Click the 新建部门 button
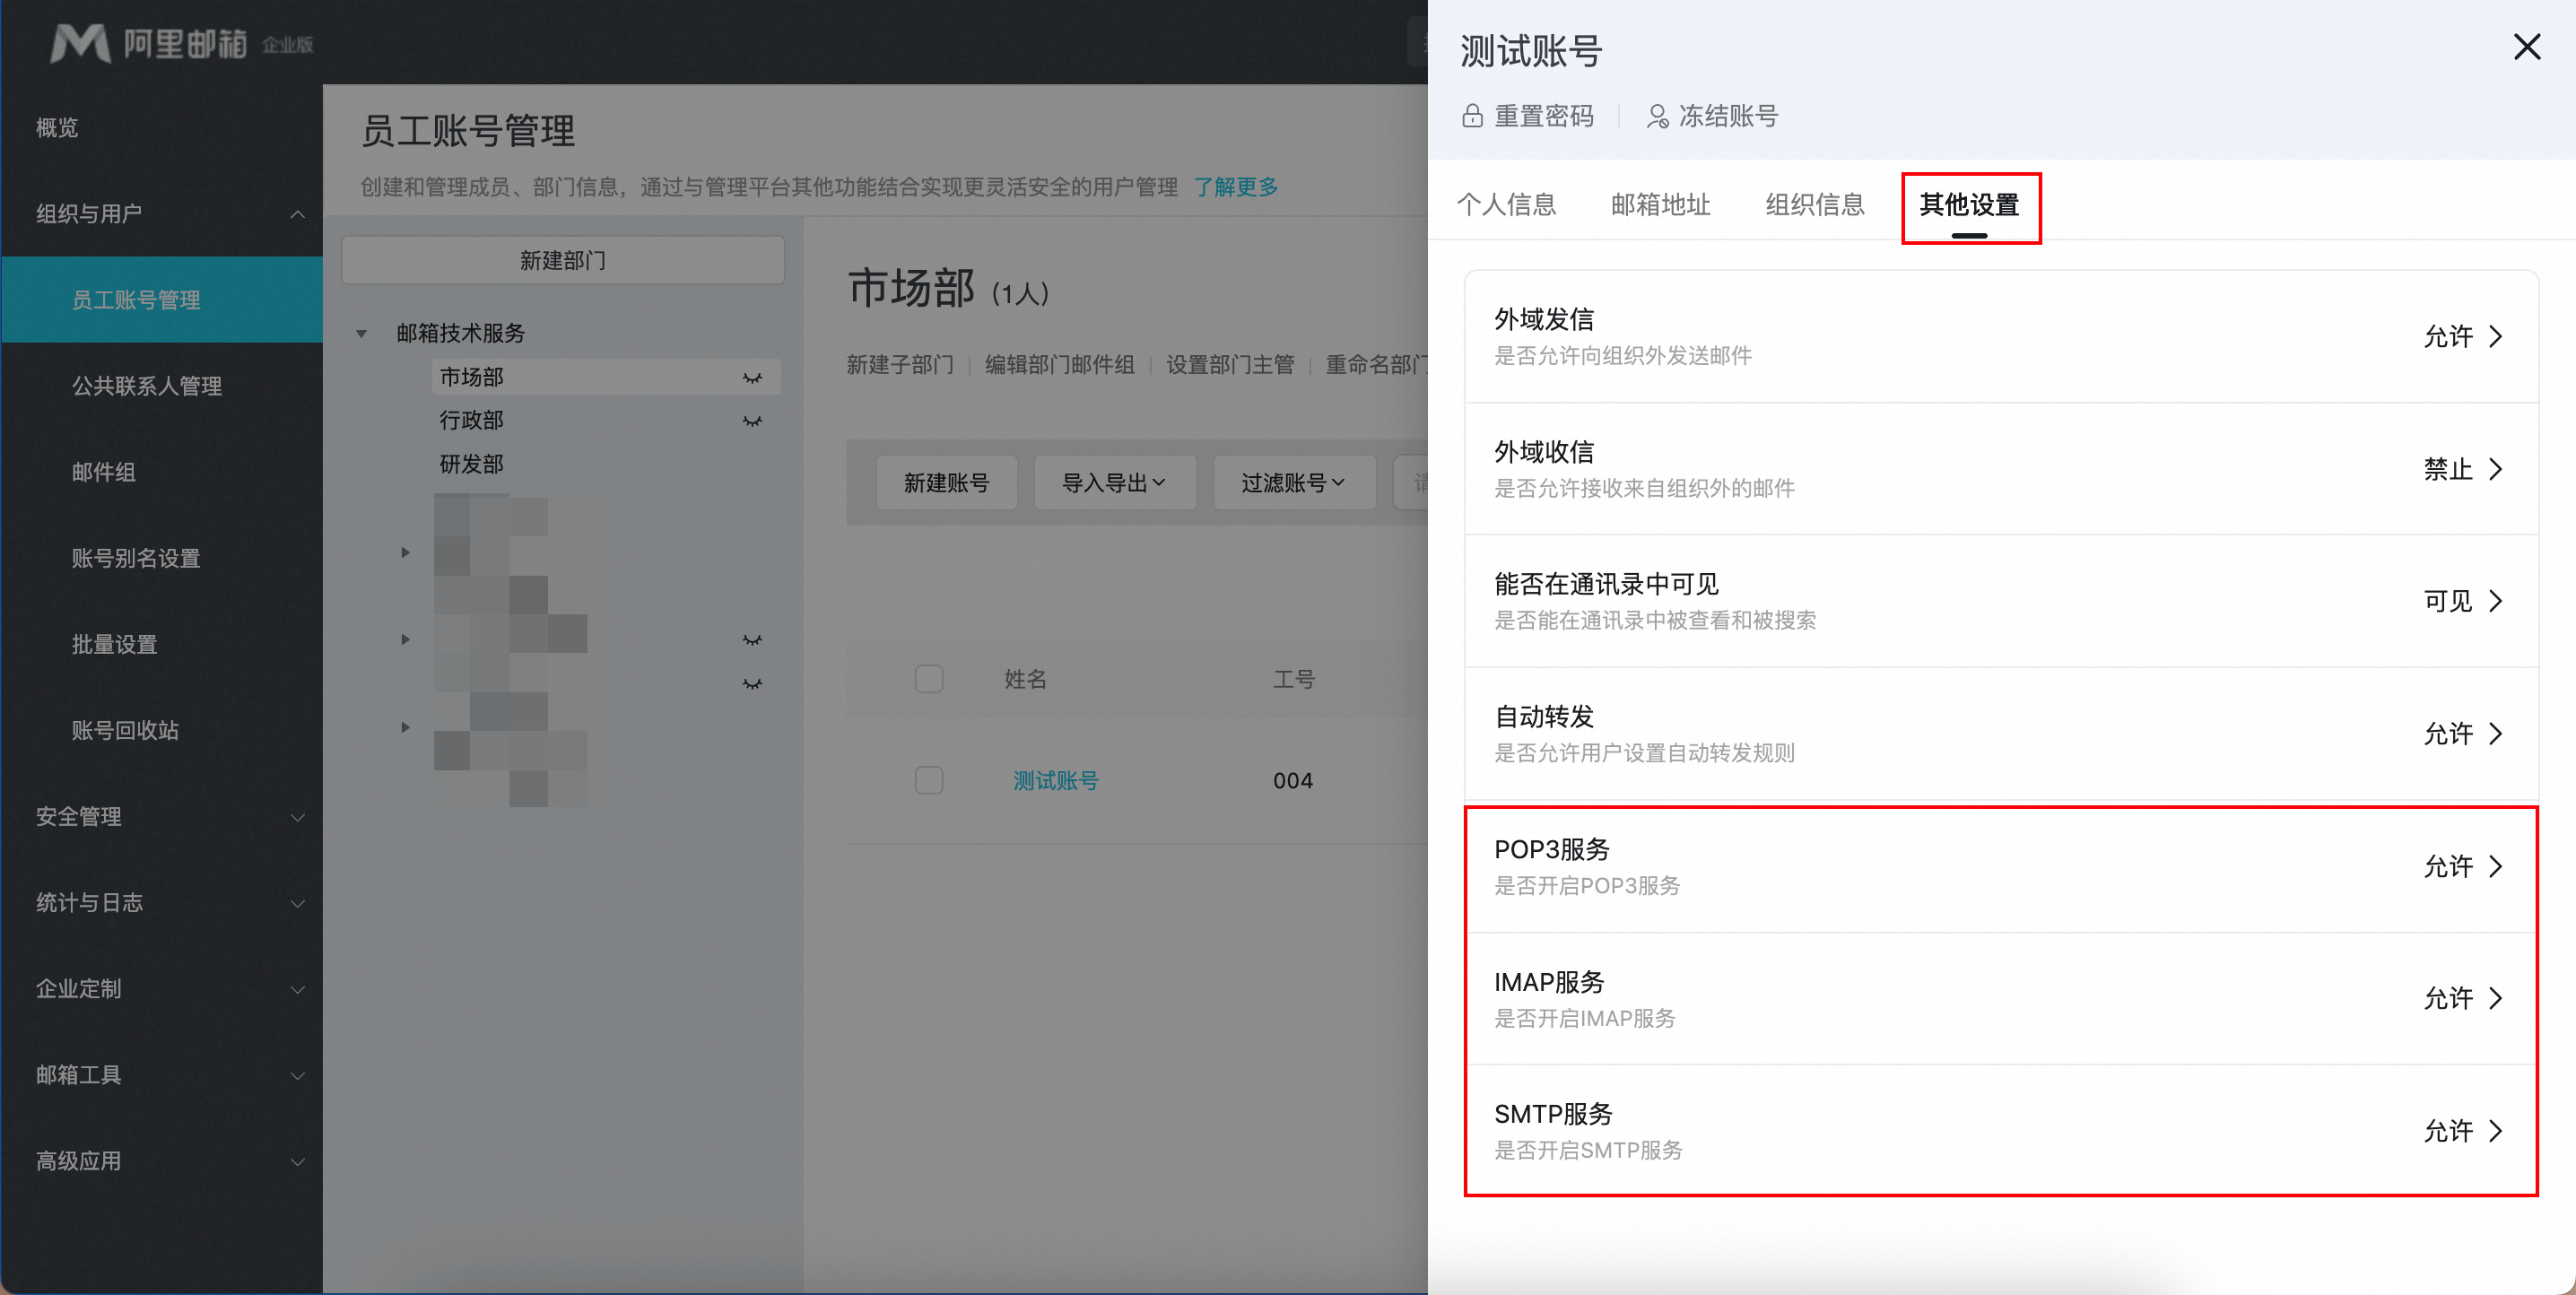2576x1295 pixels. (x=562, y=260)
